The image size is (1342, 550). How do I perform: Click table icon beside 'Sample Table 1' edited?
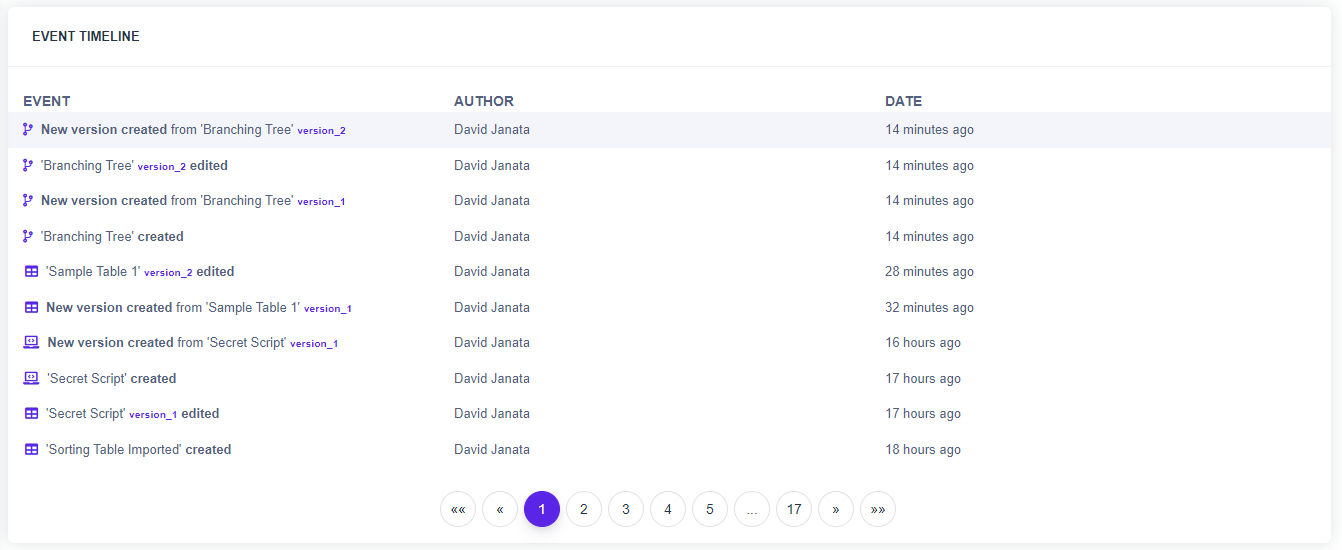pyautogui.click(x=31, y=272)
